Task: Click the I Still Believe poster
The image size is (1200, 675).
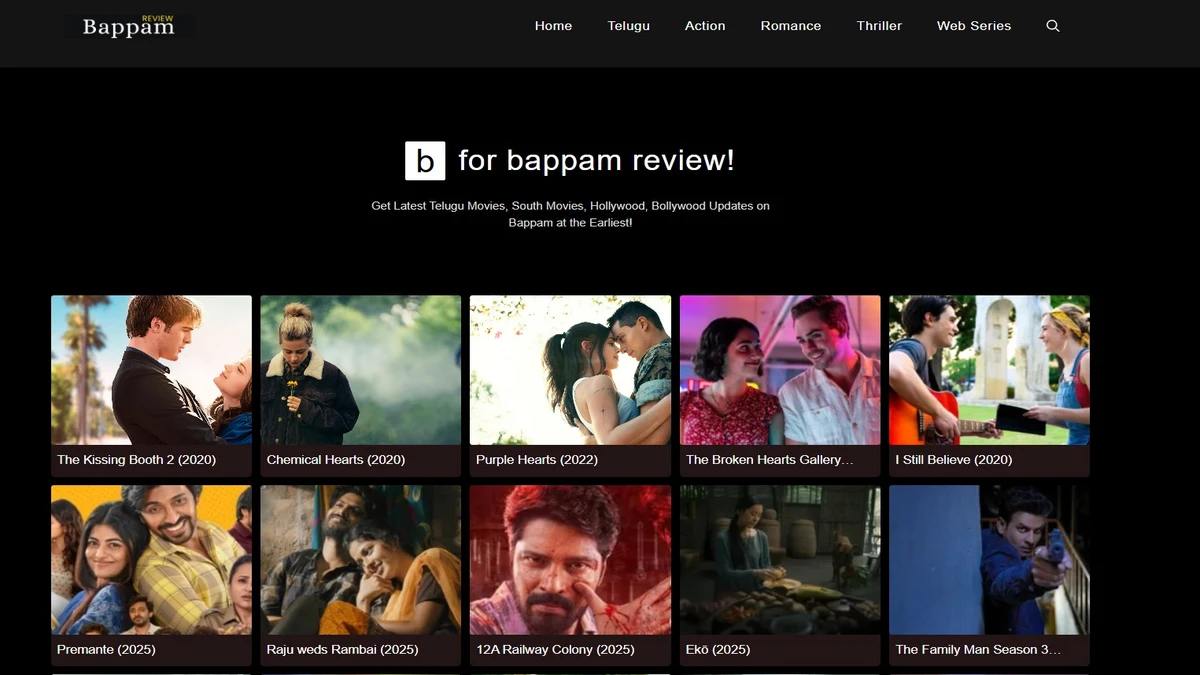Action: 988,370
